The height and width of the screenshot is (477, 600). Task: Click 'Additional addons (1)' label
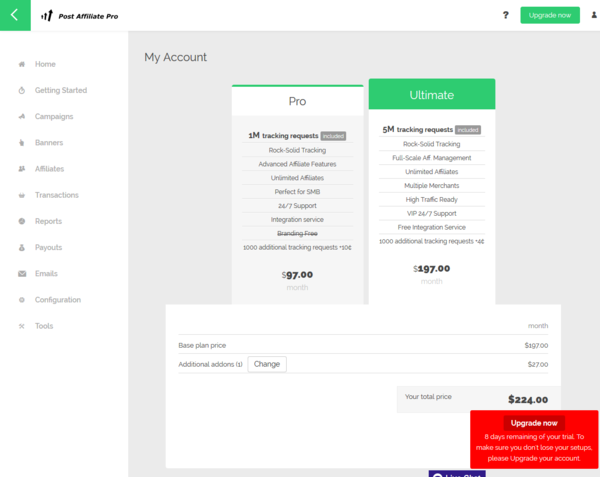pos(210,364)
